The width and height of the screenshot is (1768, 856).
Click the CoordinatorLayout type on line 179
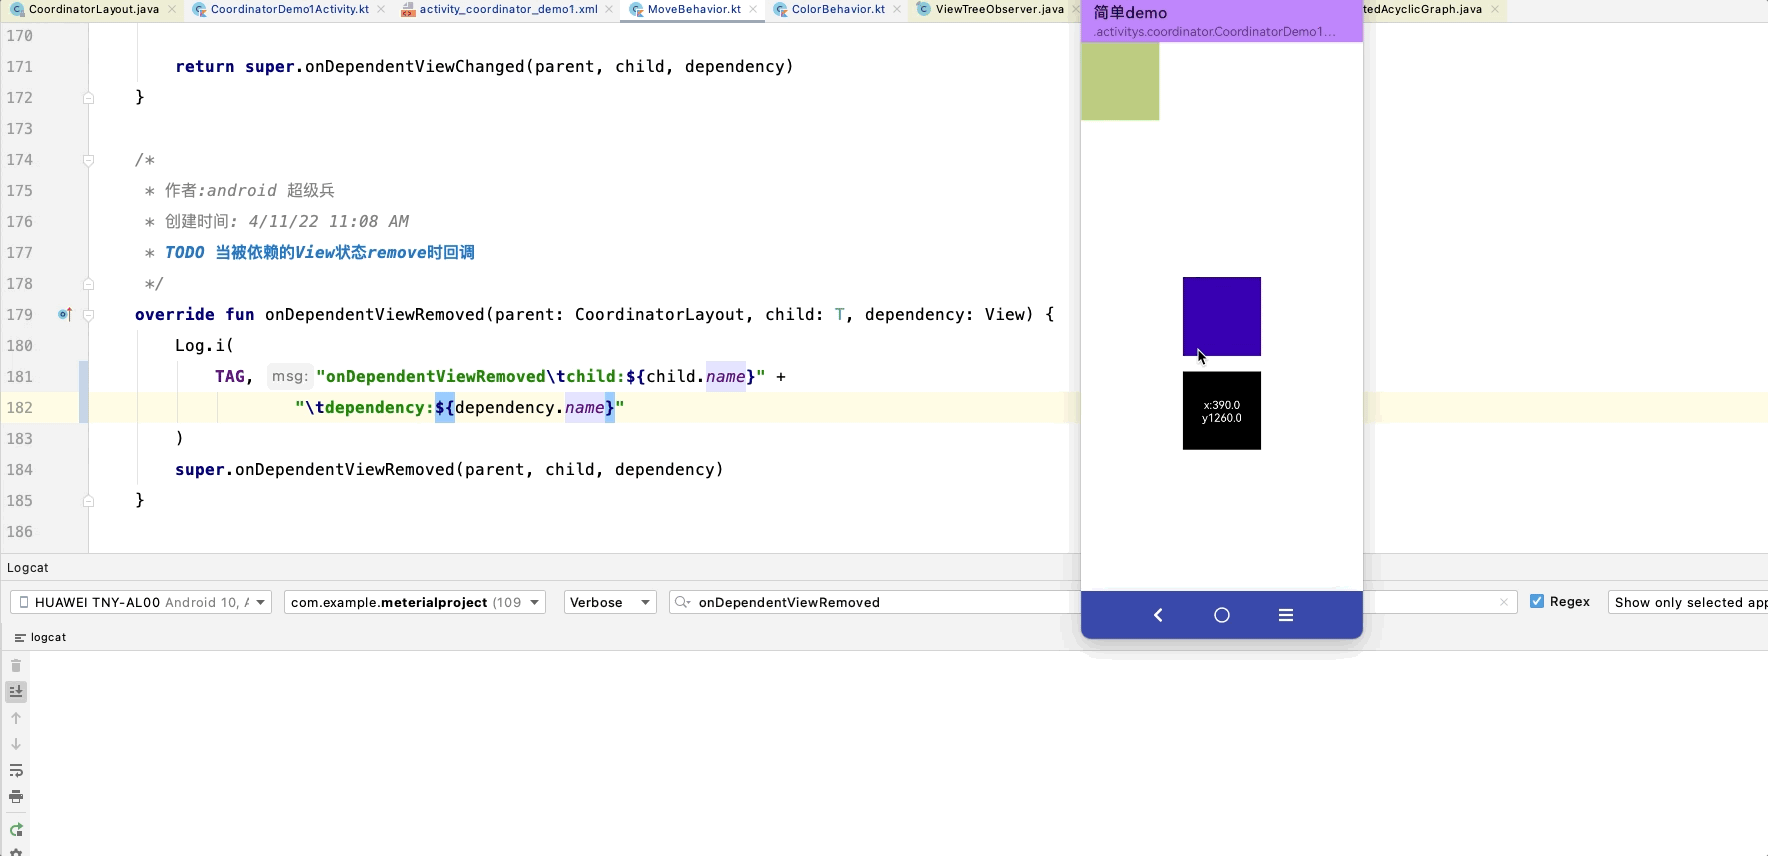[x=660, y=314]
